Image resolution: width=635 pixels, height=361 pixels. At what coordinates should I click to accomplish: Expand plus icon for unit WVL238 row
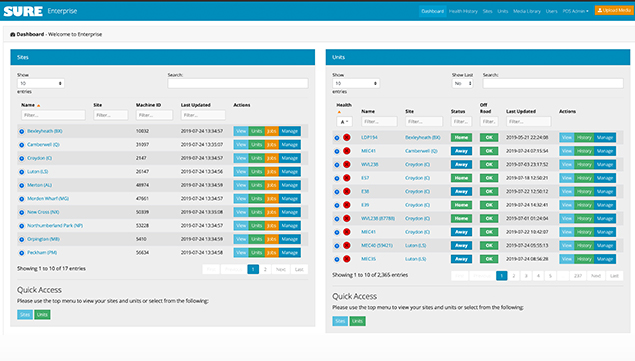[337, 165]
